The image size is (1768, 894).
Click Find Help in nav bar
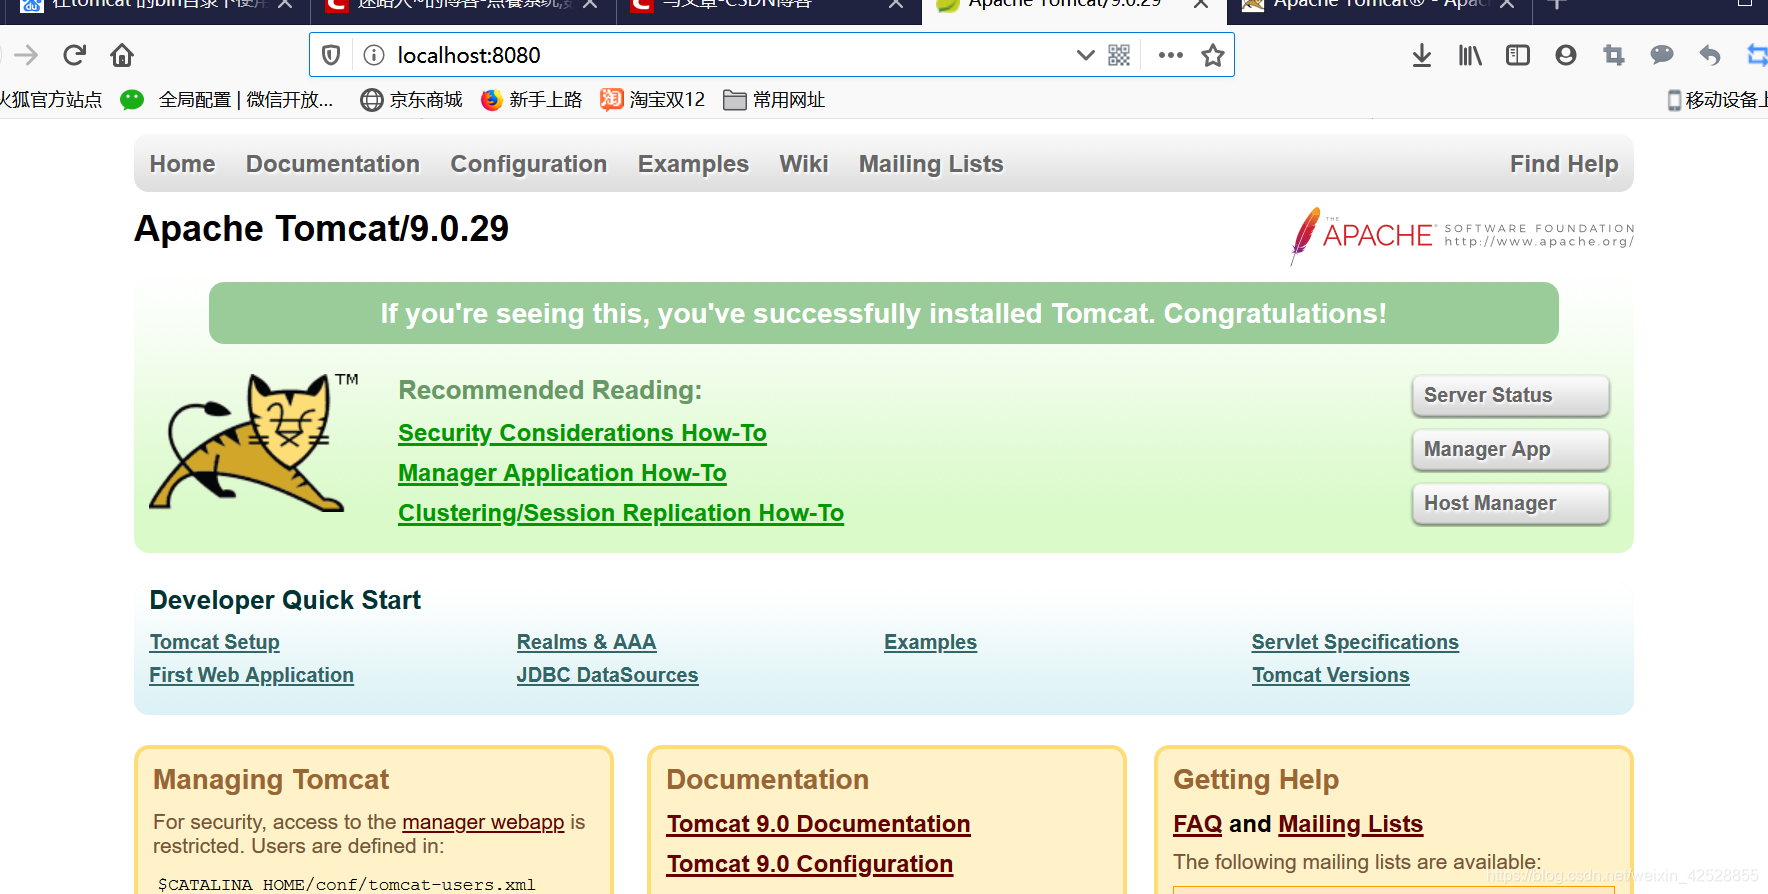pyautogui.click(x=1564, y=164)
